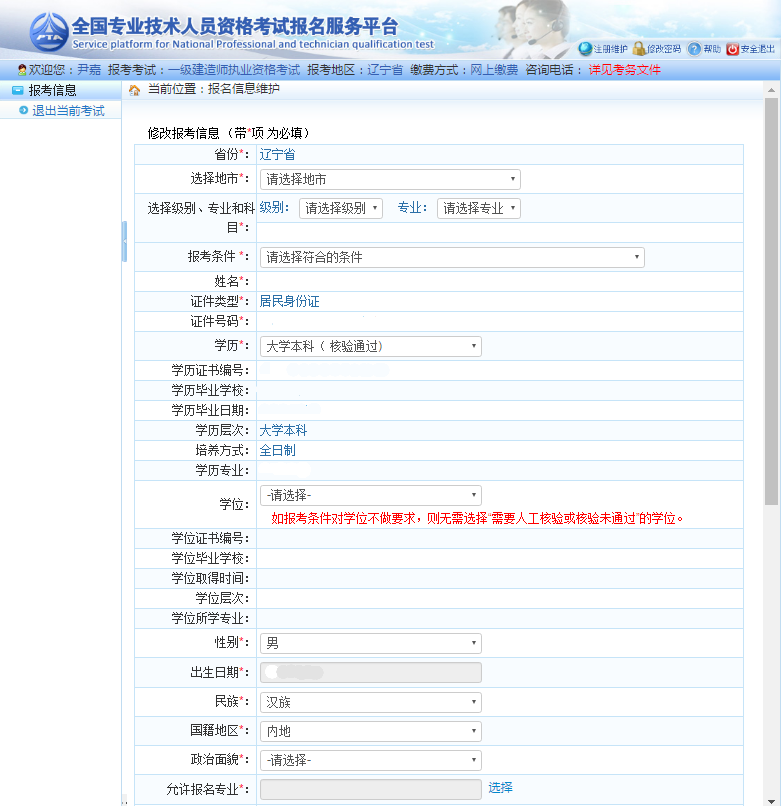The width and height of the screenshot is (782, 806).
Task: Click the 选择 link for 允许报名专业
Action: click(500, 788)
